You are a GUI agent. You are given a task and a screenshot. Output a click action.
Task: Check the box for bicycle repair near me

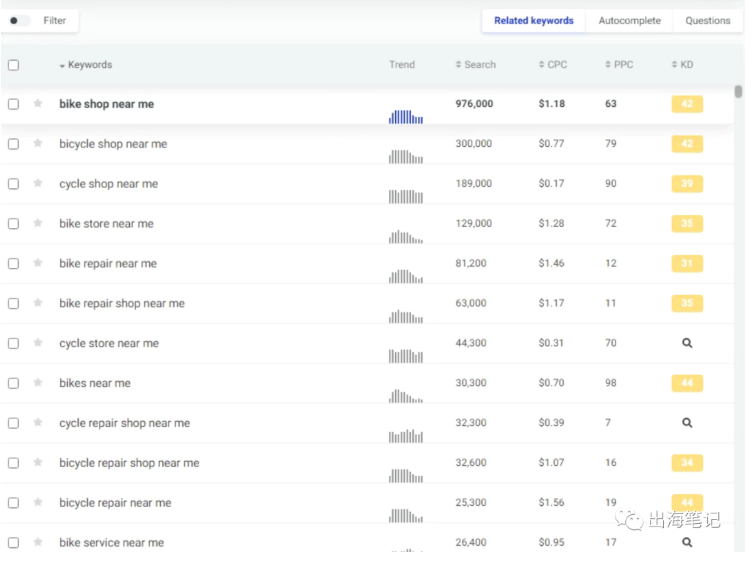pos(13,502)
